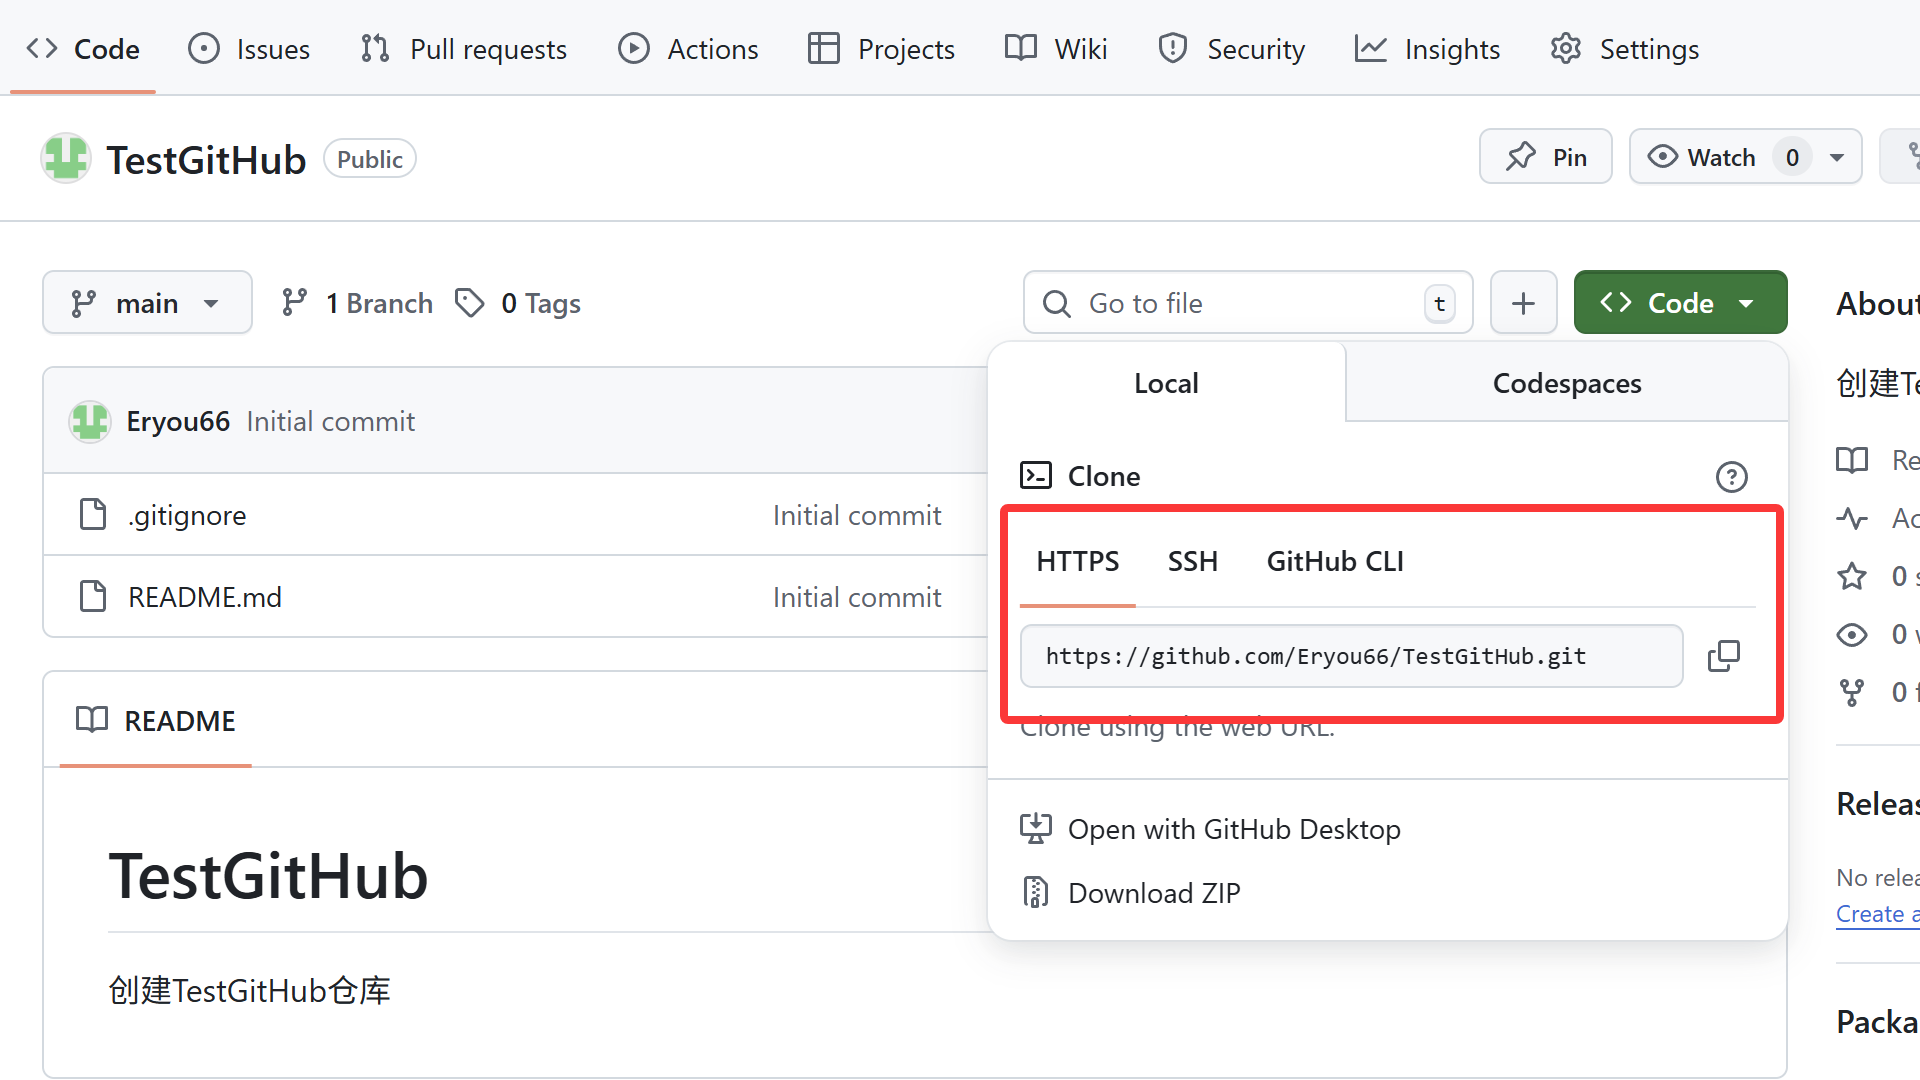This screenshot has height=1080, width=1920.
Task: Click the Open with GitHub Desktop icon
Action: click(1035, 829)
